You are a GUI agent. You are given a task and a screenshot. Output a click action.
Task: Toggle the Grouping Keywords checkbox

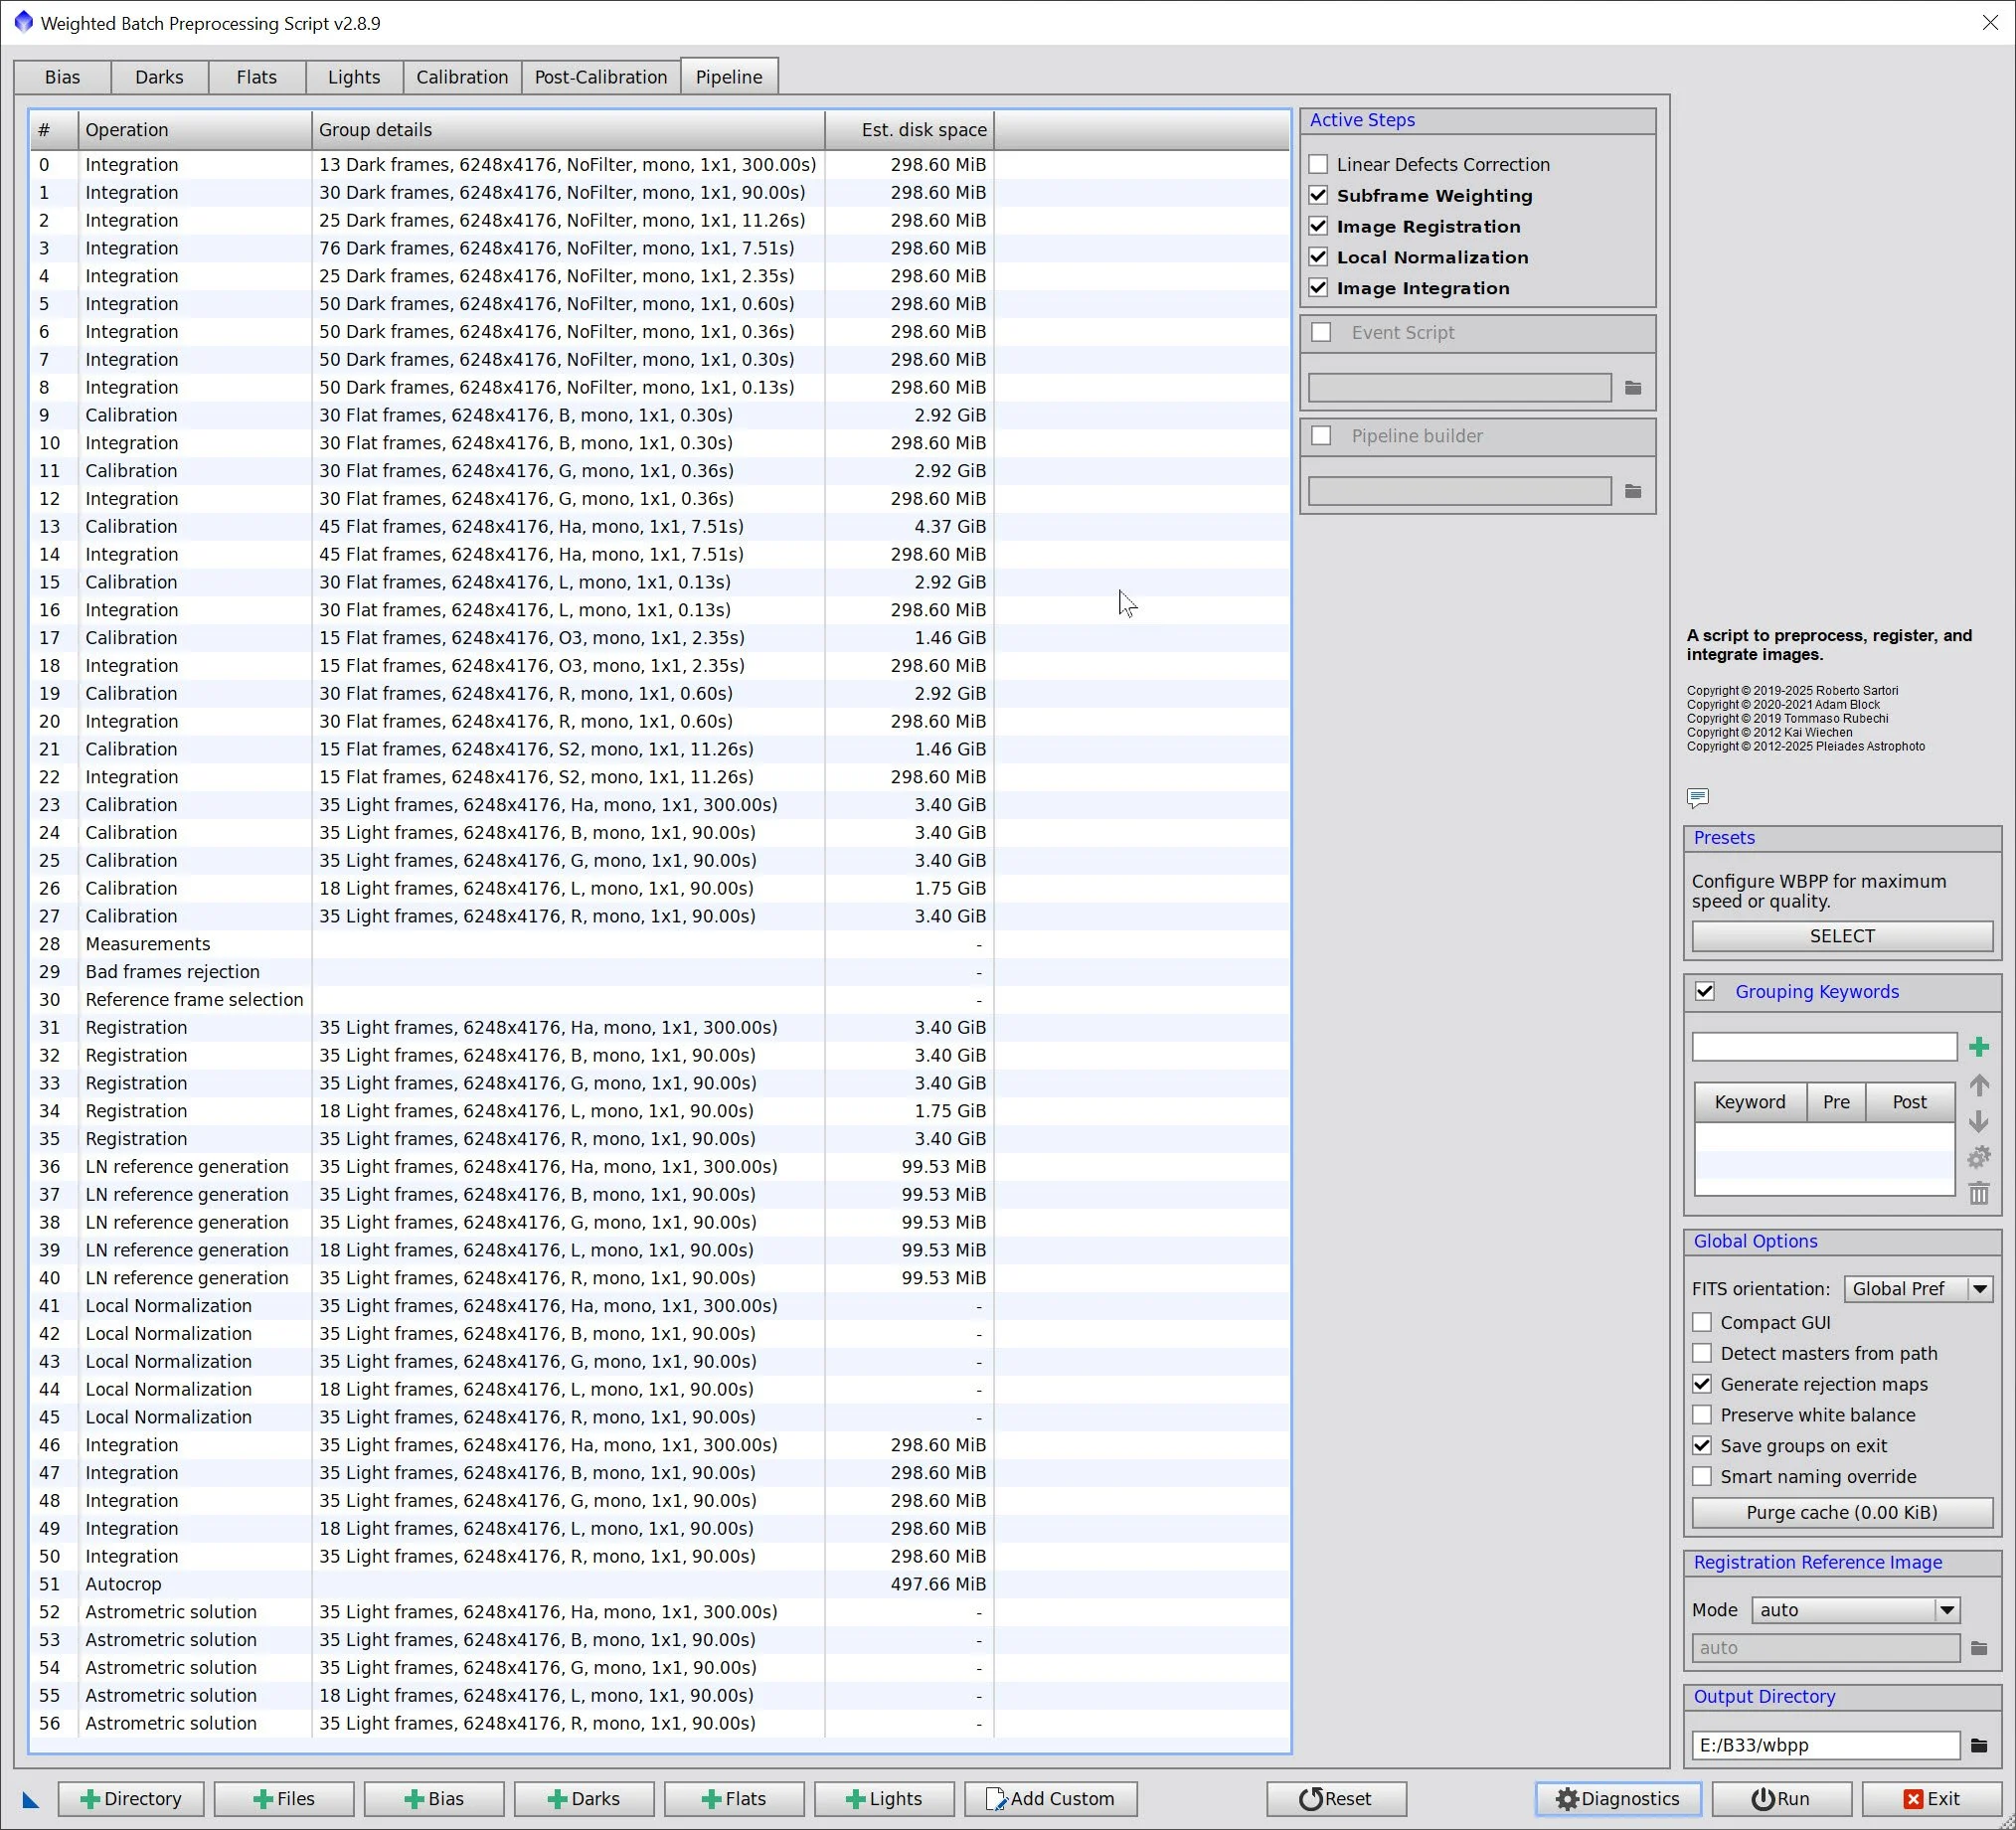pyautogui.click(x=1705, y=991)
